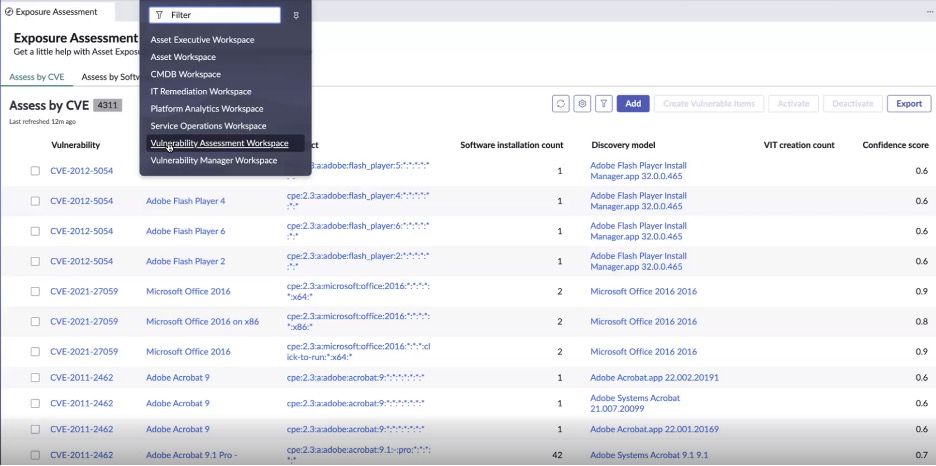This screenshot has width=936, height=466.
Task: Click the Activate button
Action: 793,104
